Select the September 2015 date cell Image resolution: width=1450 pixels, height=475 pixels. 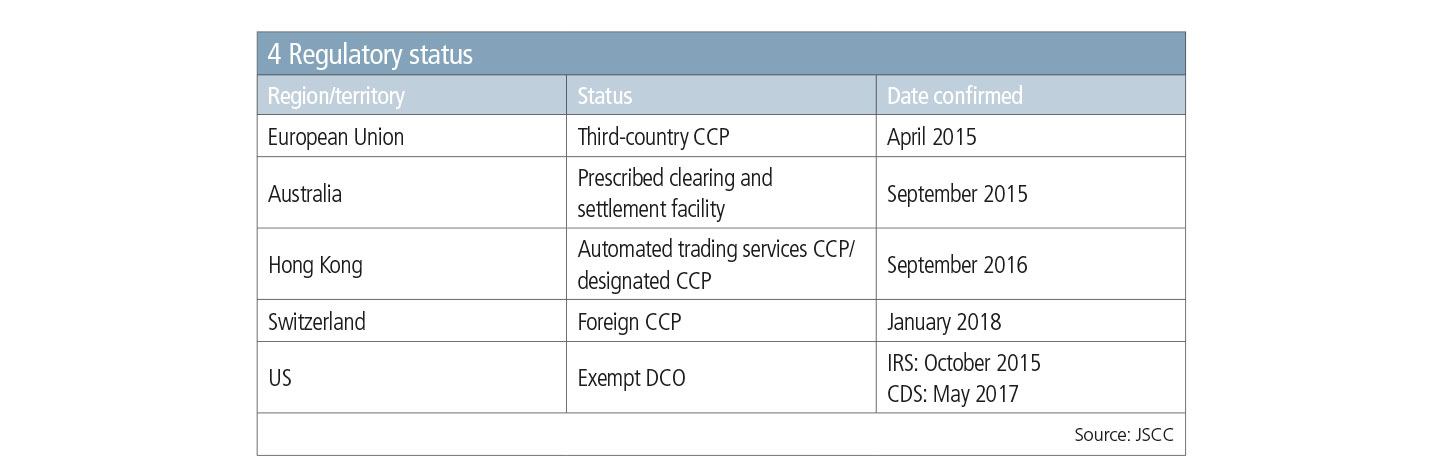(x=957, y=193)
